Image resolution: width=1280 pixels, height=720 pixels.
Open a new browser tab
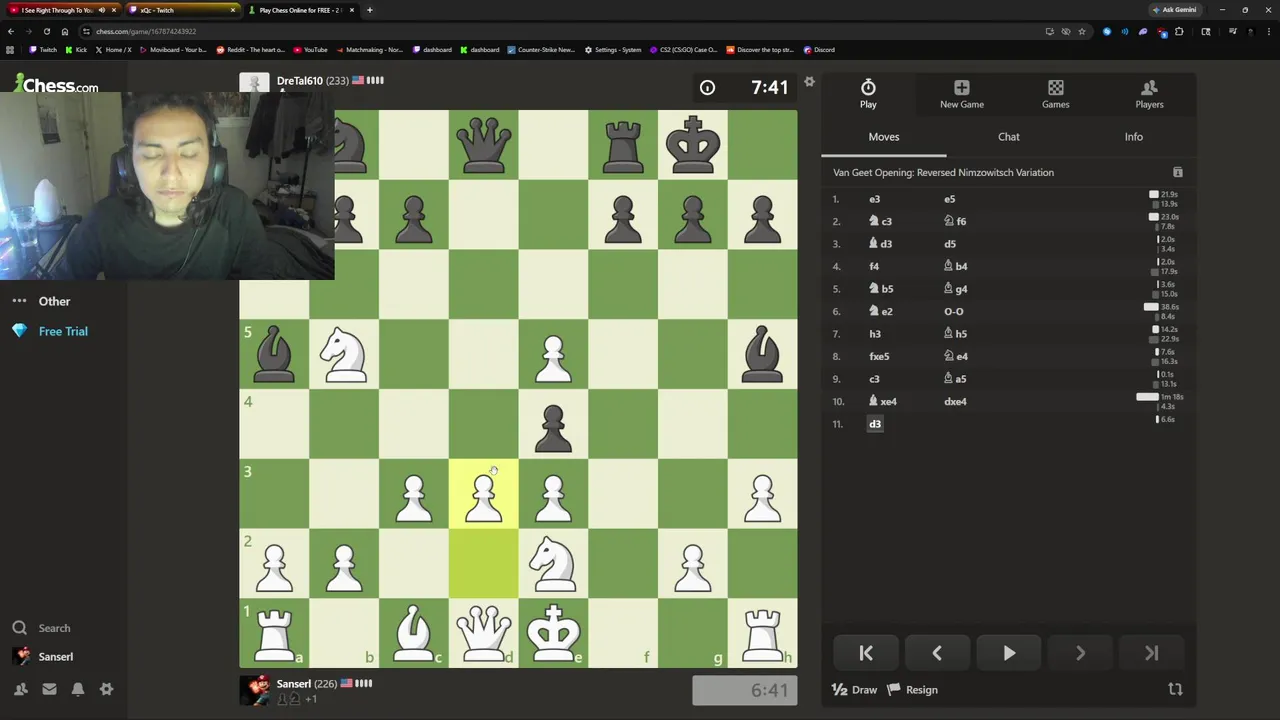tap(369, 10)
